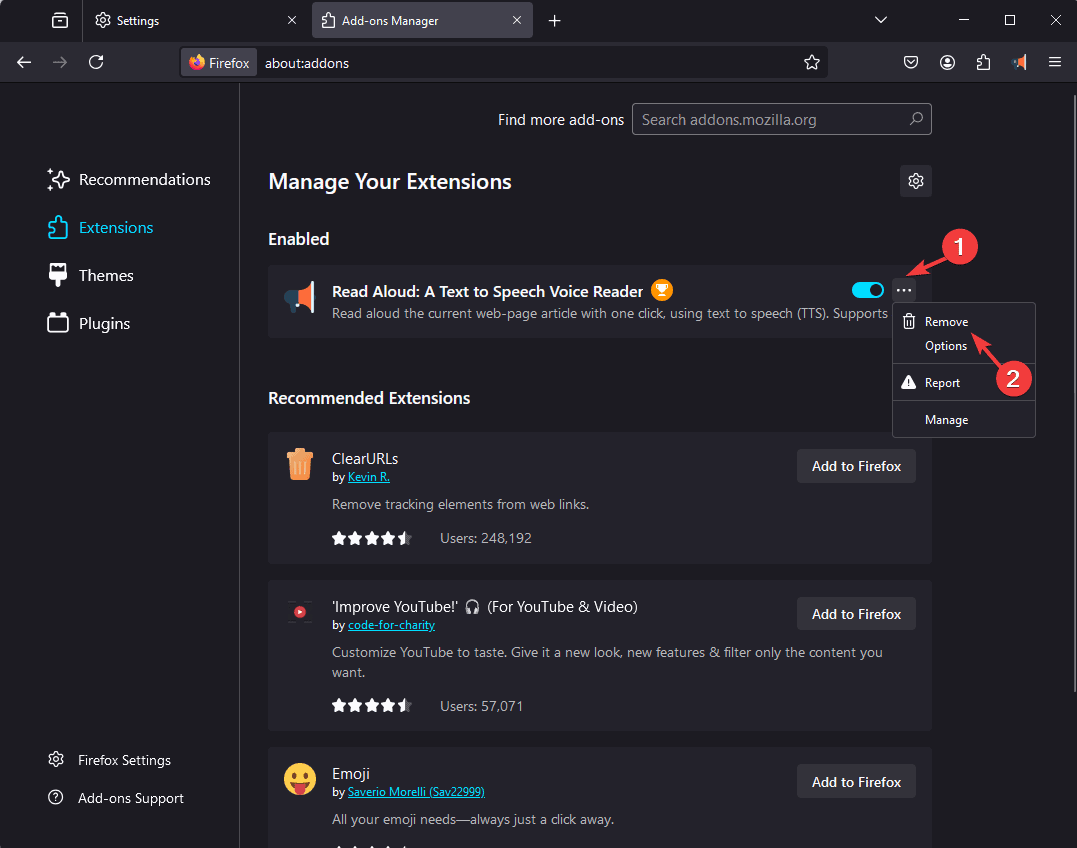
Task: Select Report in the extension menu
Action: click(963, 383)
